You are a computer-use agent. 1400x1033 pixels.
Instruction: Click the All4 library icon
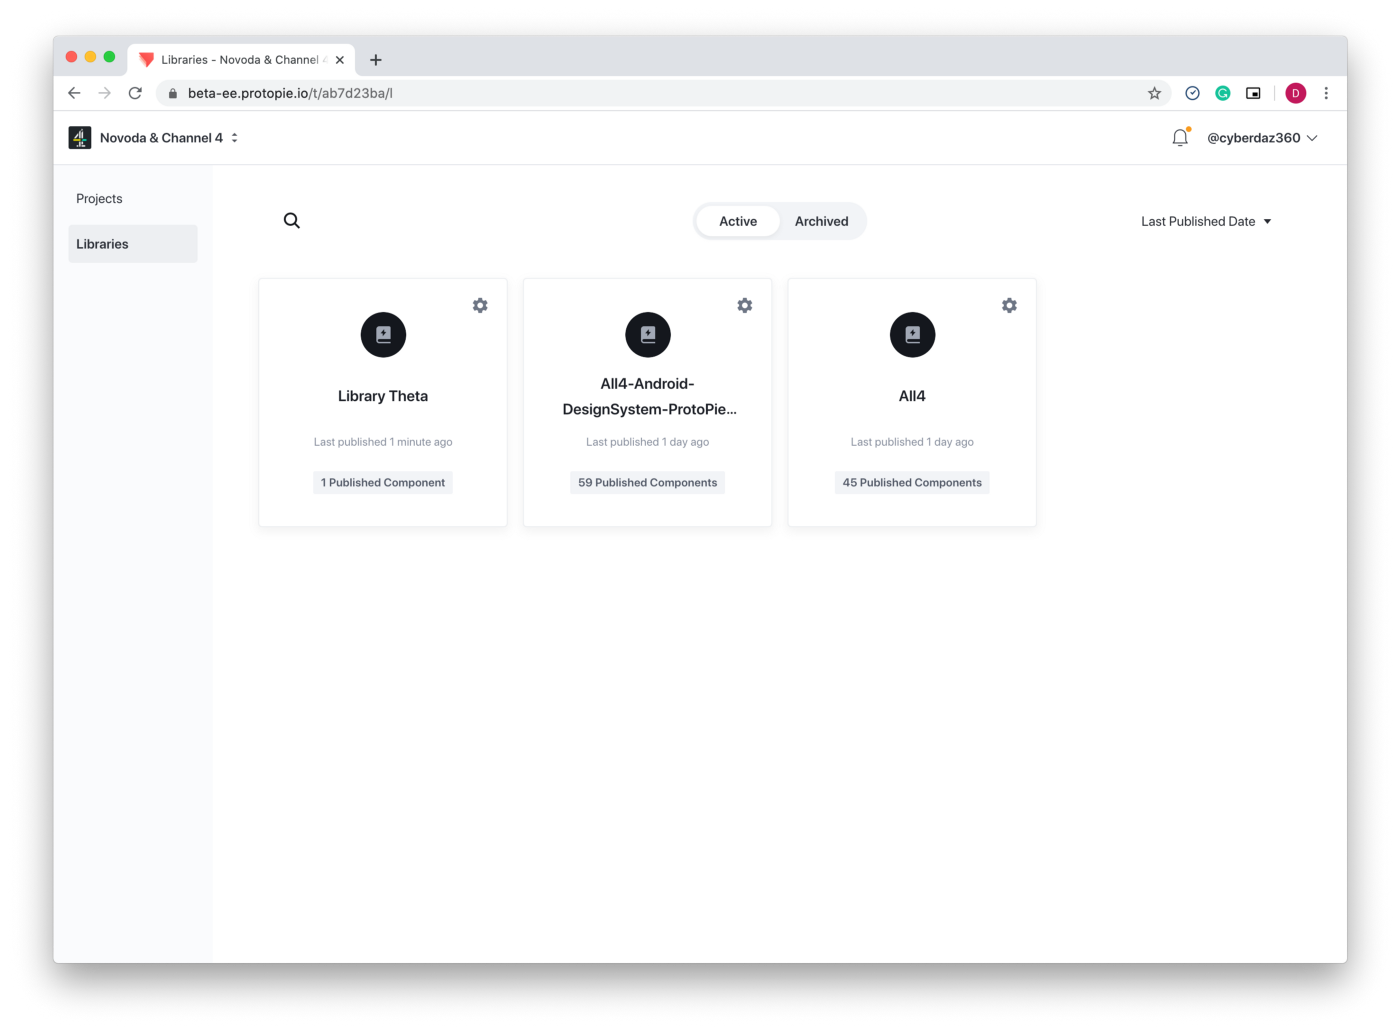[912, 335]
